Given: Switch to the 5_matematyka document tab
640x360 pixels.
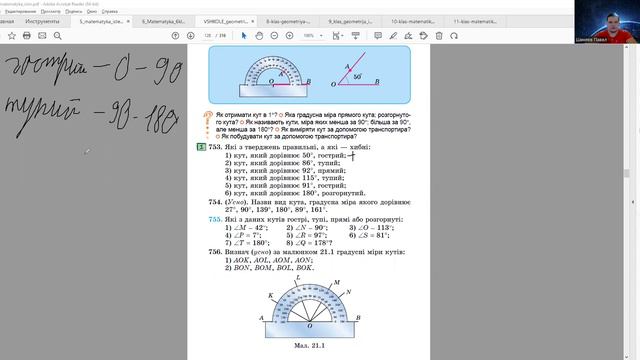Looking at the screenshot, I should [x=101, y=22].
